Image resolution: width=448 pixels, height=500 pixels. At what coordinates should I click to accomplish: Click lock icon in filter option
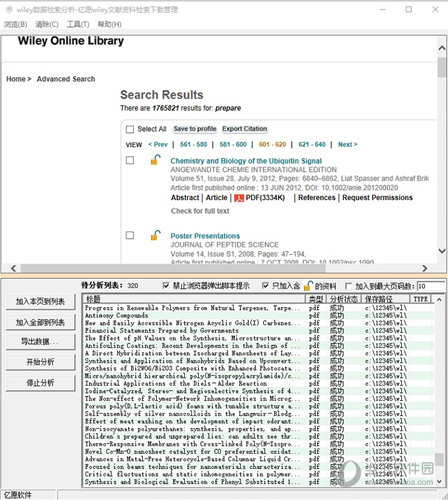click(x=308, y=286)
